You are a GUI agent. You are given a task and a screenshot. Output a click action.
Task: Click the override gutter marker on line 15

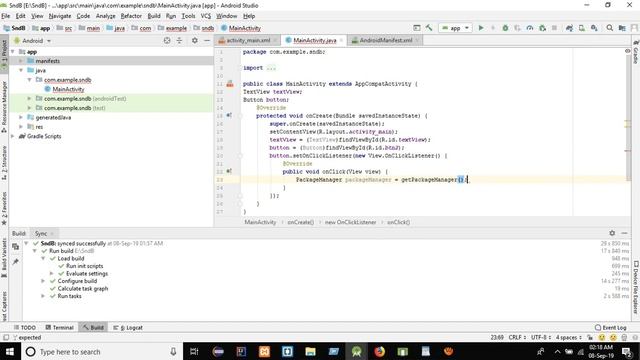pyautogui.click(x=229, y=116)
